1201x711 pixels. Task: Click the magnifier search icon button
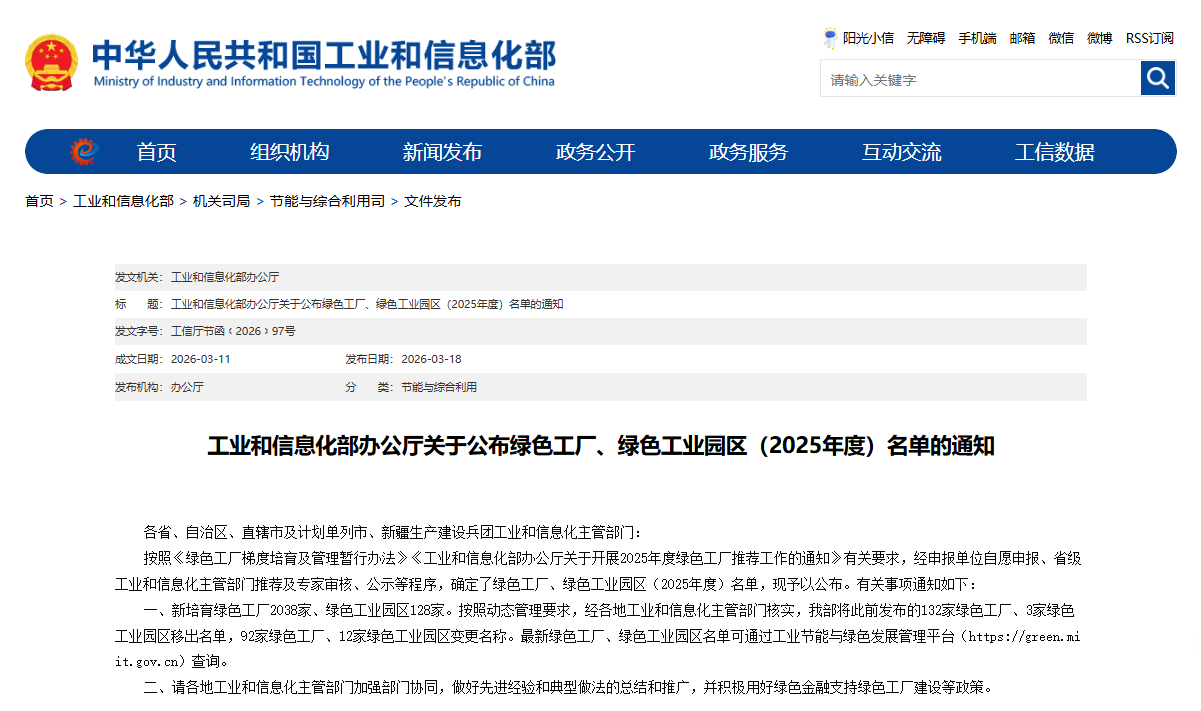tap(1158, 78)
